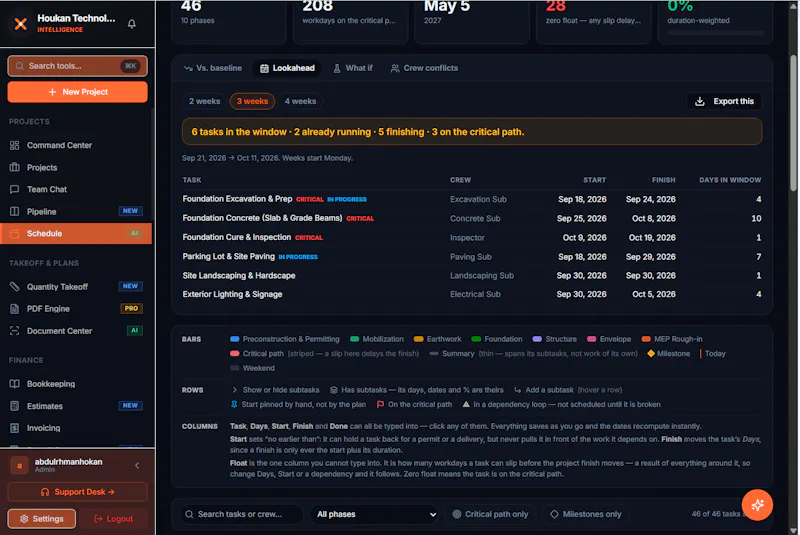The height and width of the screenshot is (535, 800).
Task: Click the Search tools input field
Action: (78, 66)
